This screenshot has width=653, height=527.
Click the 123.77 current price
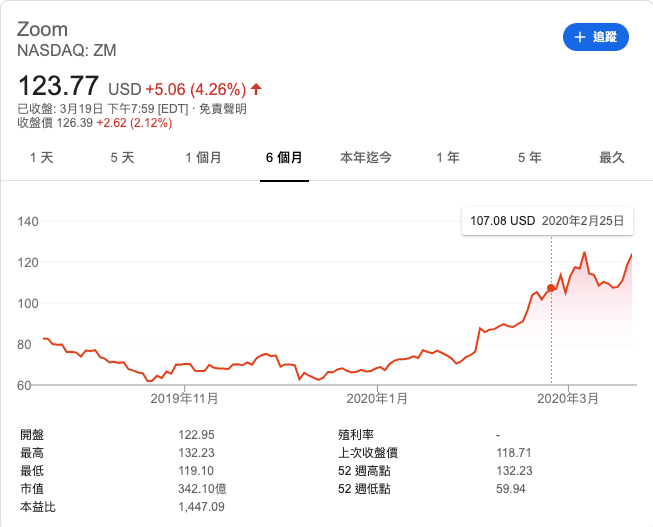[x=58, y=86]
